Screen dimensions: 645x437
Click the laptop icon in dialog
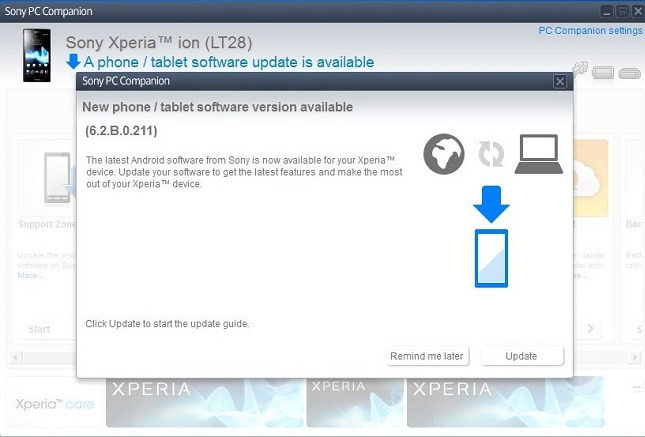point(538,154)
